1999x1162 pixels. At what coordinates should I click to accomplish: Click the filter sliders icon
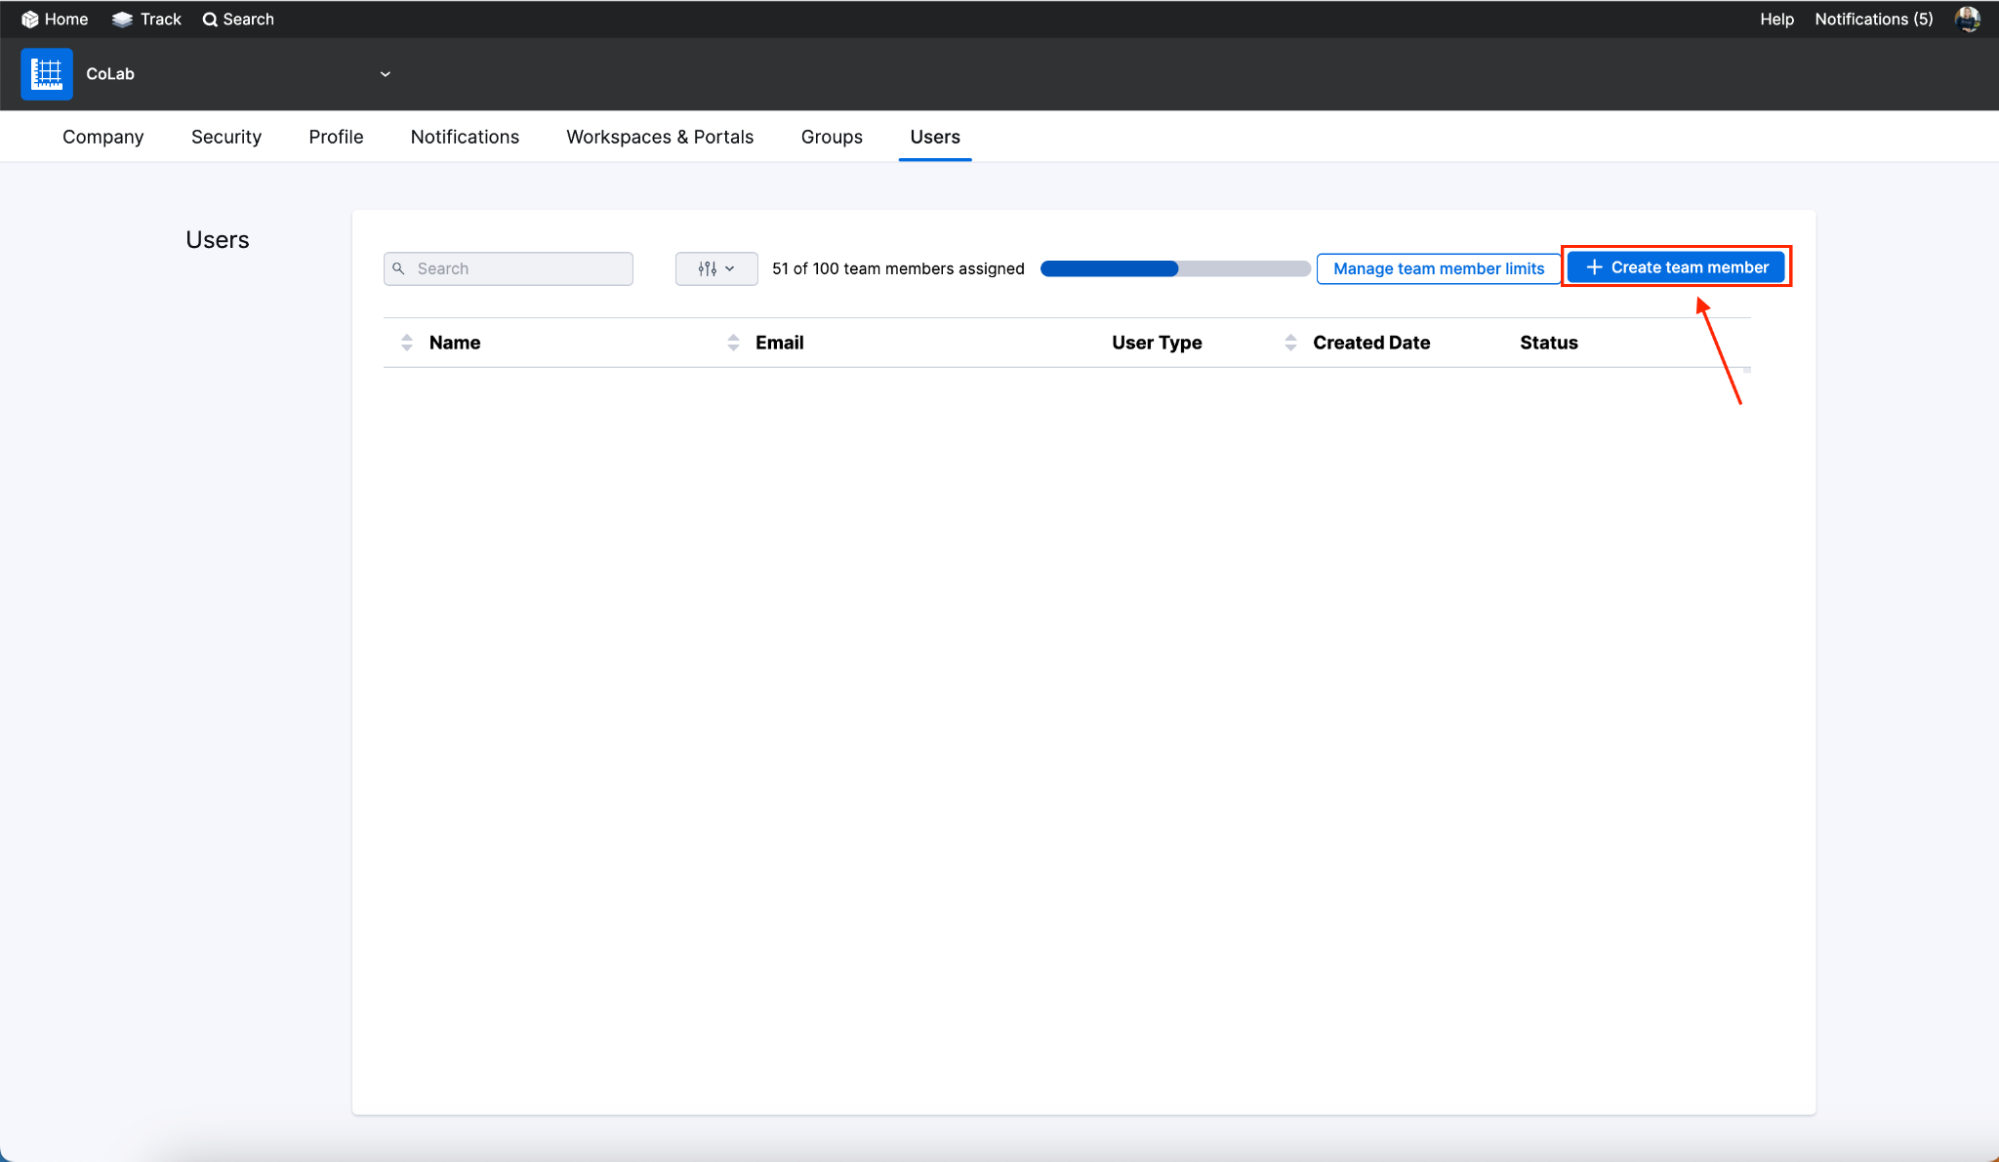707,269
